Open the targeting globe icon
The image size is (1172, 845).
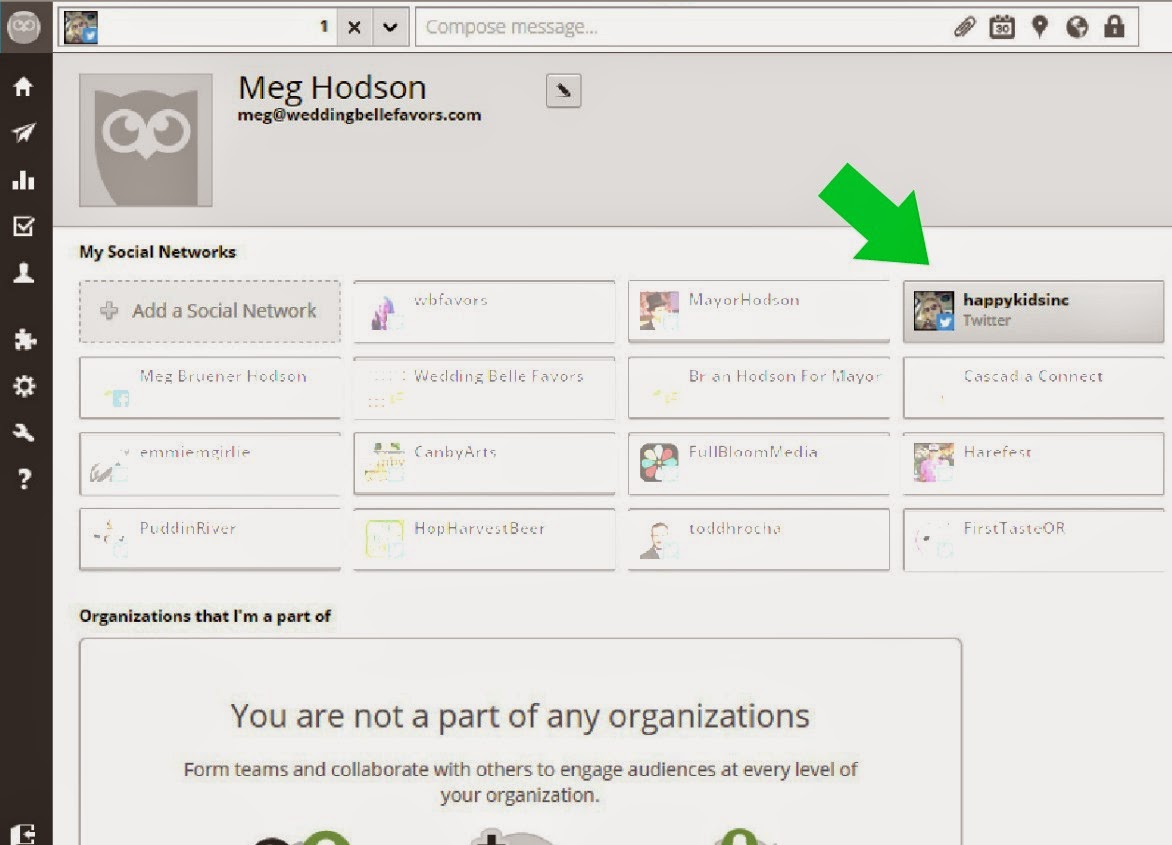pyautogui.click(x=1076, y=27)
